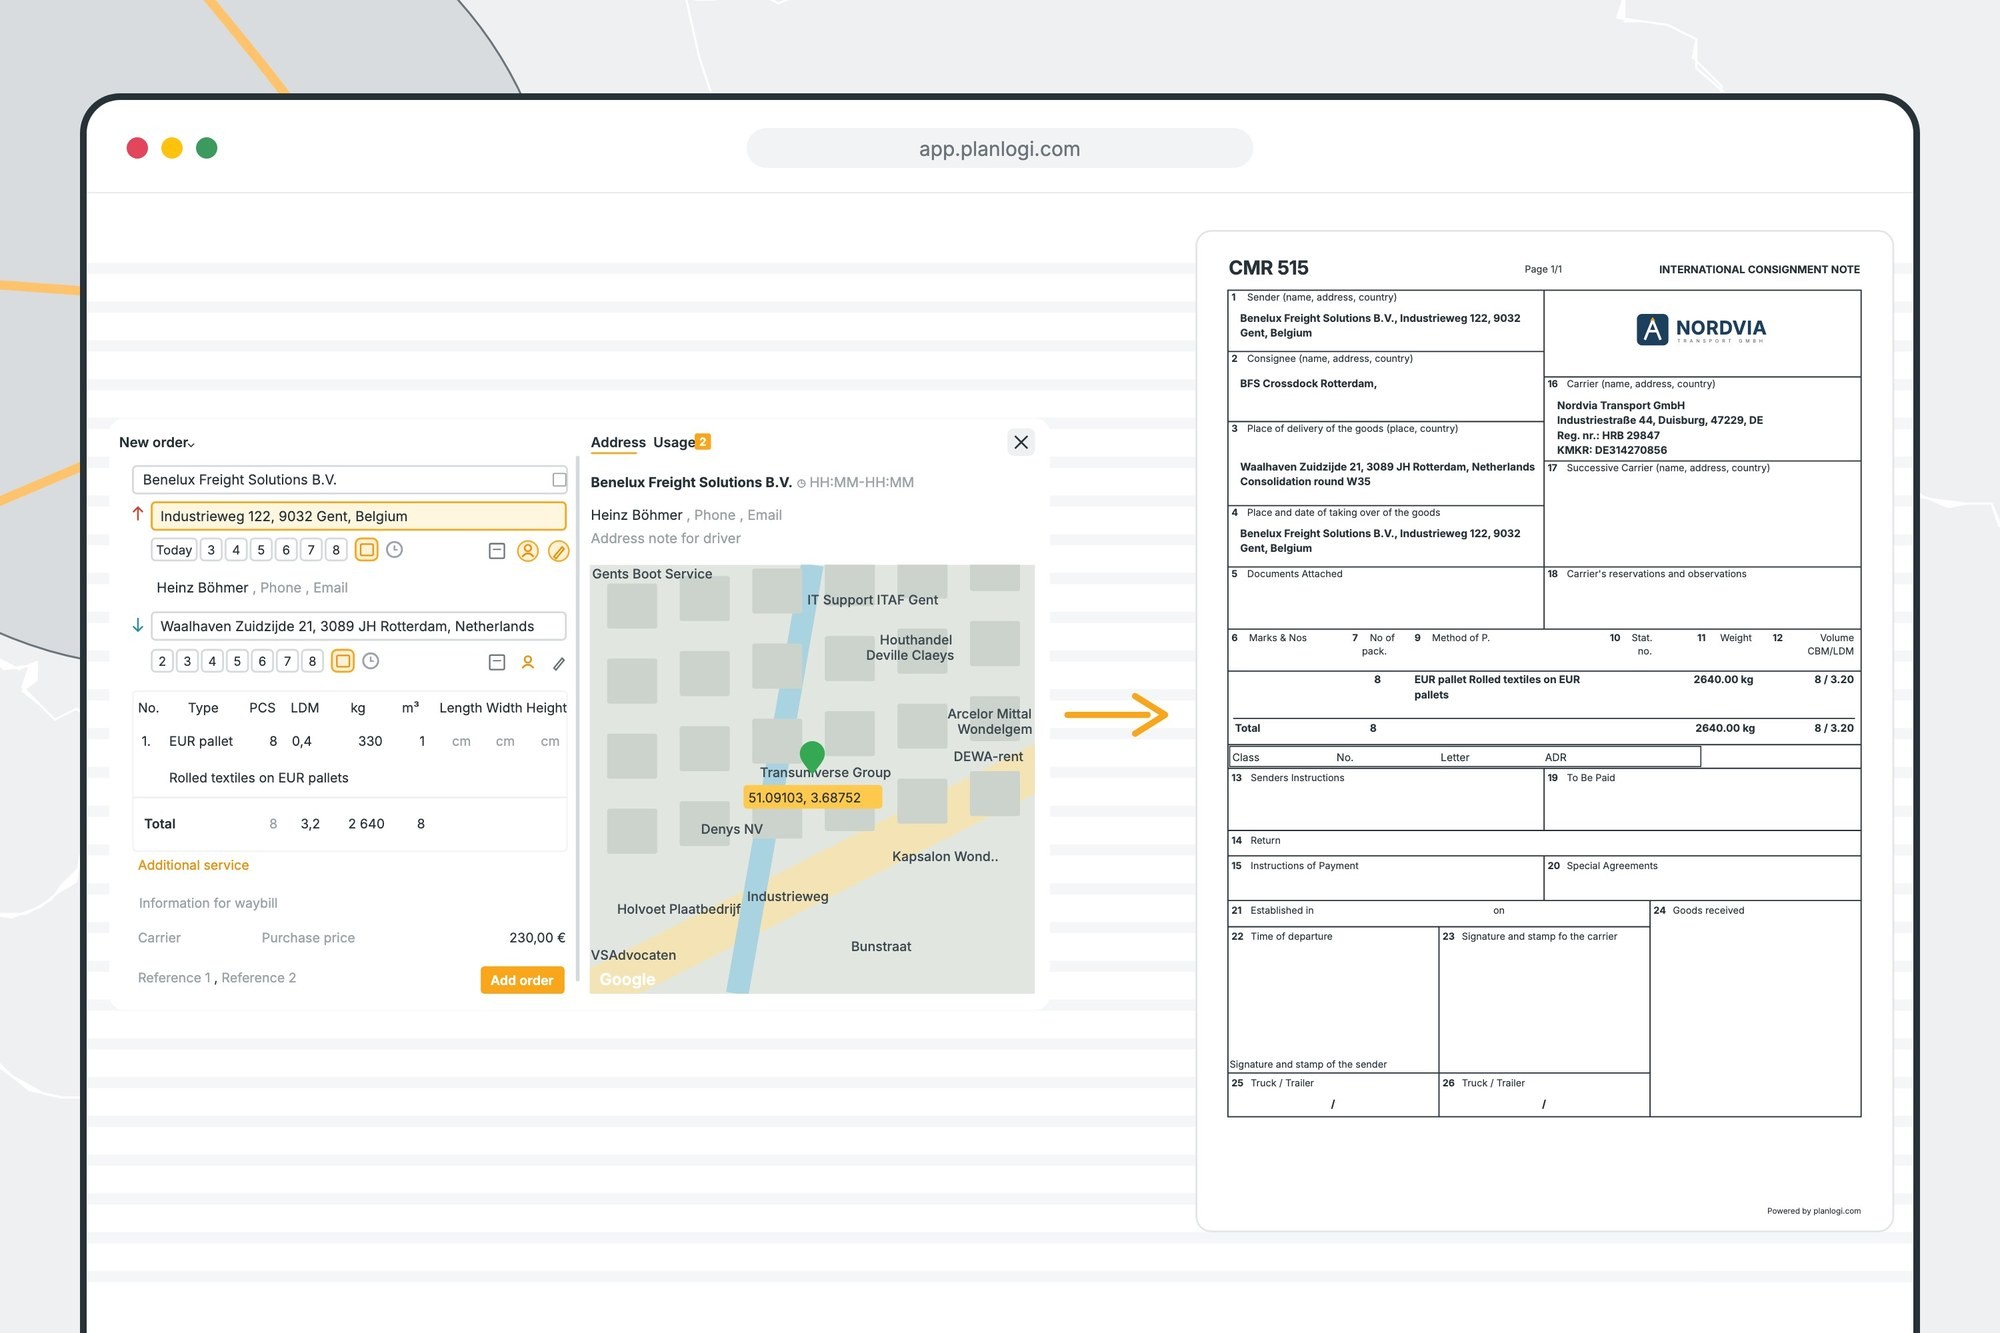This screenshot has height=1333, width=2000.
Task: Open the clock time picker for the delivery address
Action: [x=371, y=661]
